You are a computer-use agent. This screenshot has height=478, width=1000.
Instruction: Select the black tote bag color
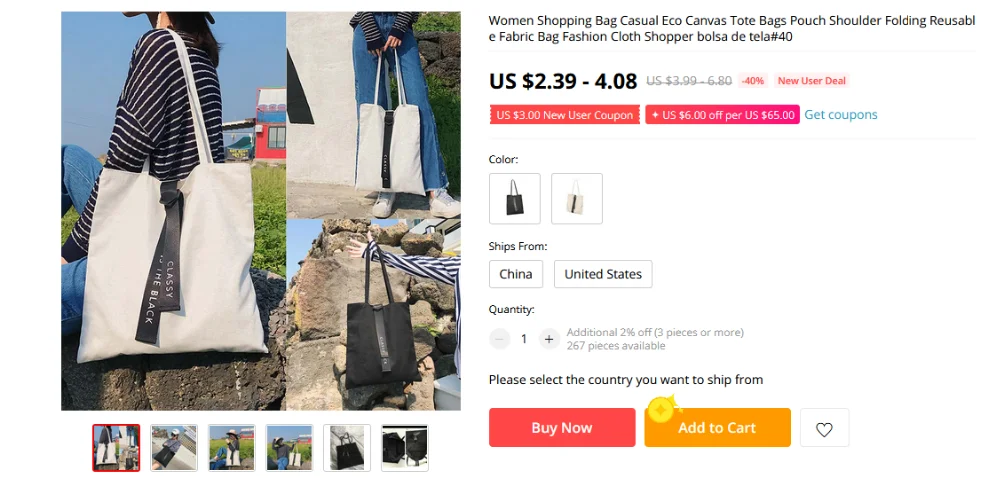(x=515, y=199)
